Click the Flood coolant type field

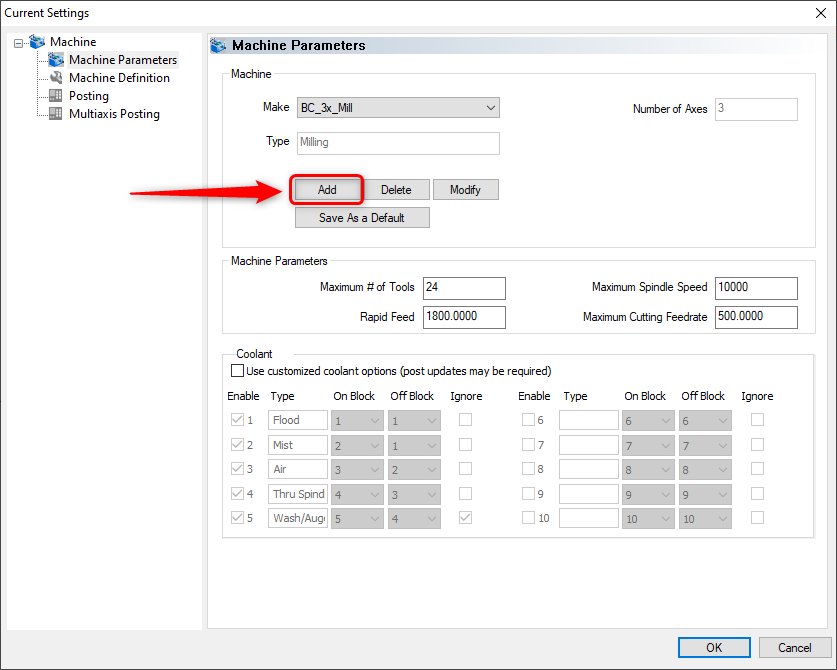(x=298, y=420)
